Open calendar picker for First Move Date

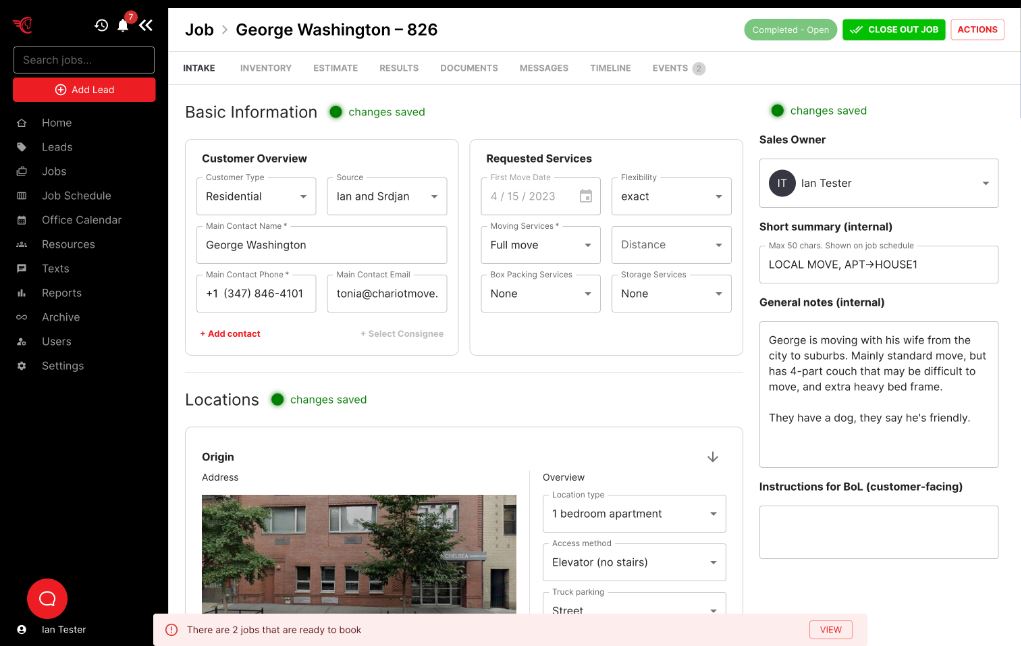point(586,196)
